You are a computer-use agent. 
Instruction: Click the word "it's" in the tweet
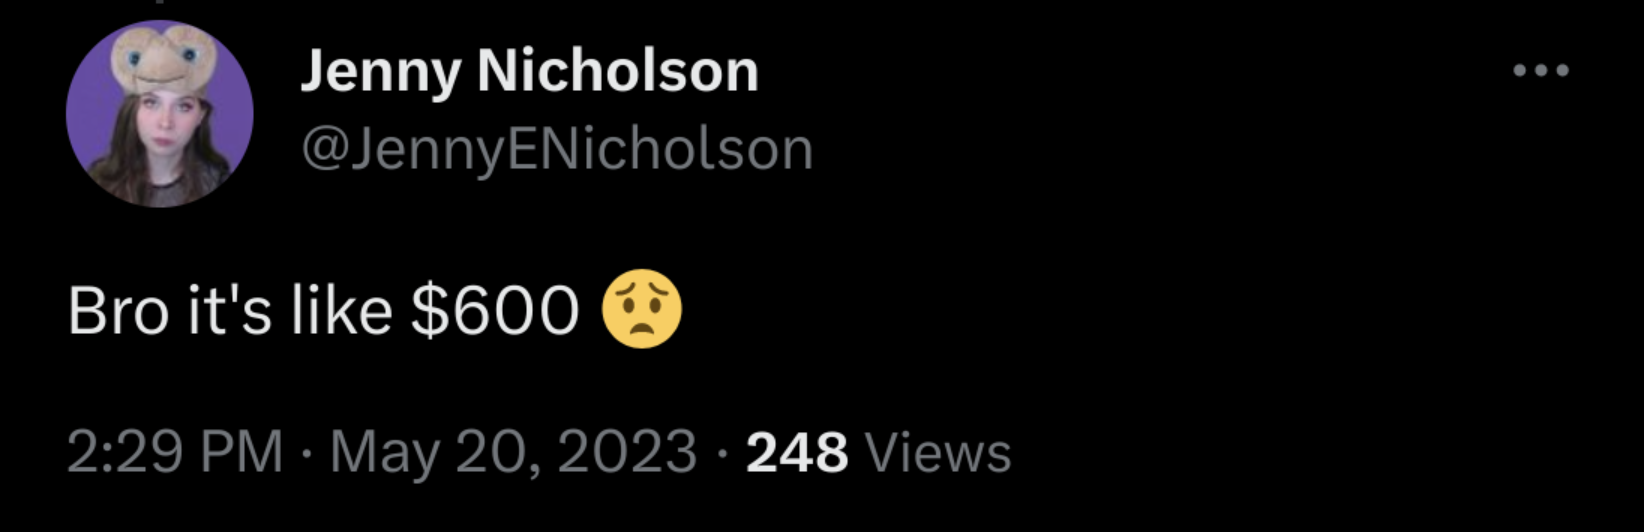229,311
